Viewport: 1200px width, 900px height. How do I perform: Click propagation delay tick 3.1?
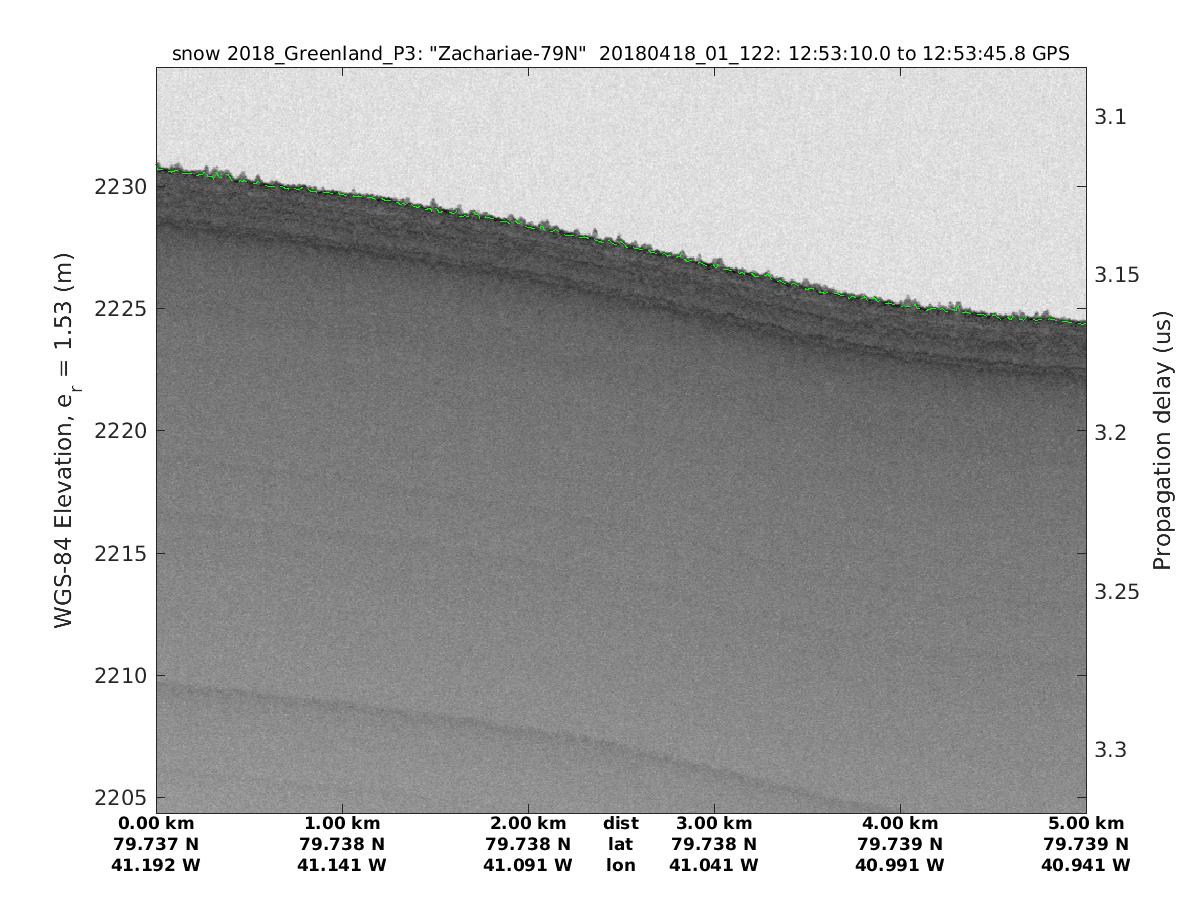click(1110, 117)
